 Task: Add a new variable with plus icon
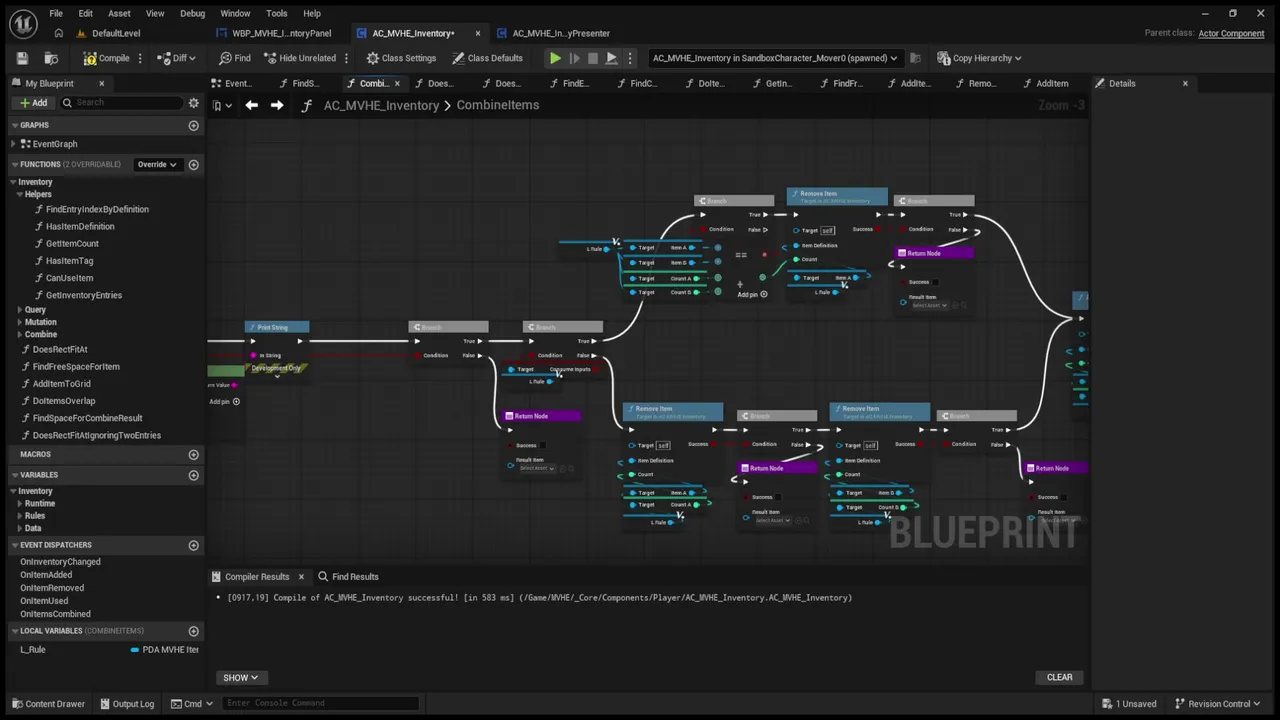pyautogui.click(x=194, y=475)
